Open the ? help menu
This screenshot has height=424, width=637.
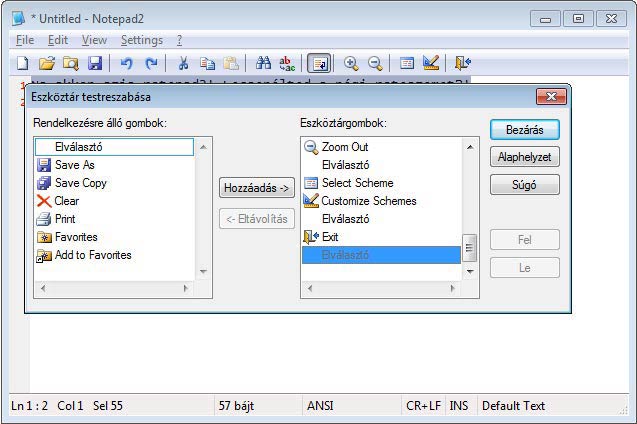pyautogui.click(x=179, y=40)
